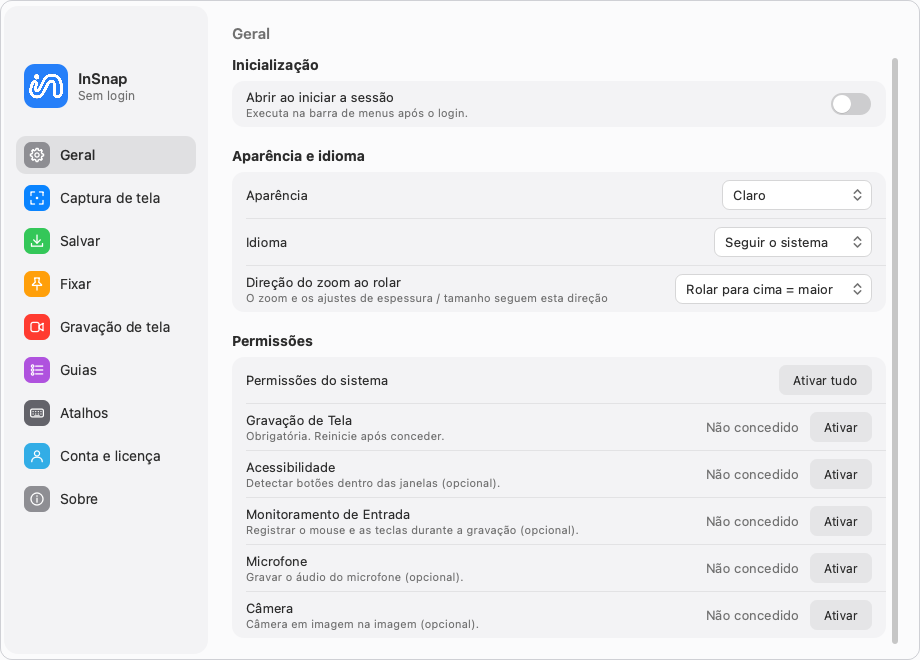
Task: Click the Inicialização section heading
Action: (x=275, y=65)
